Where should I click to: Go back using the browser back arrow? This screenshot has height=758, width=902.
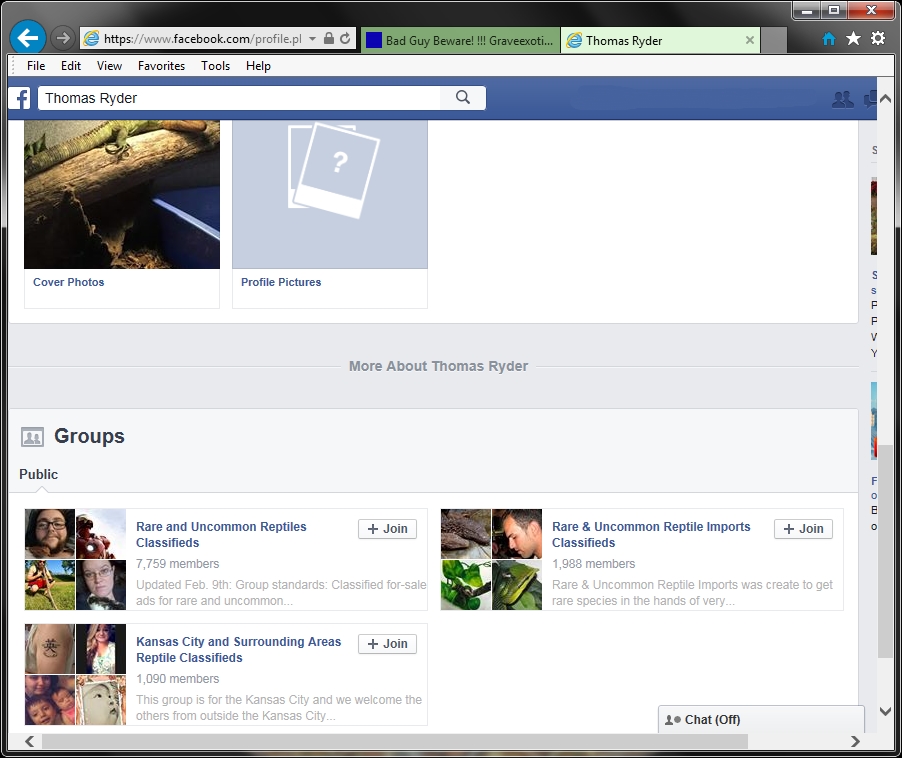[28, 38]
